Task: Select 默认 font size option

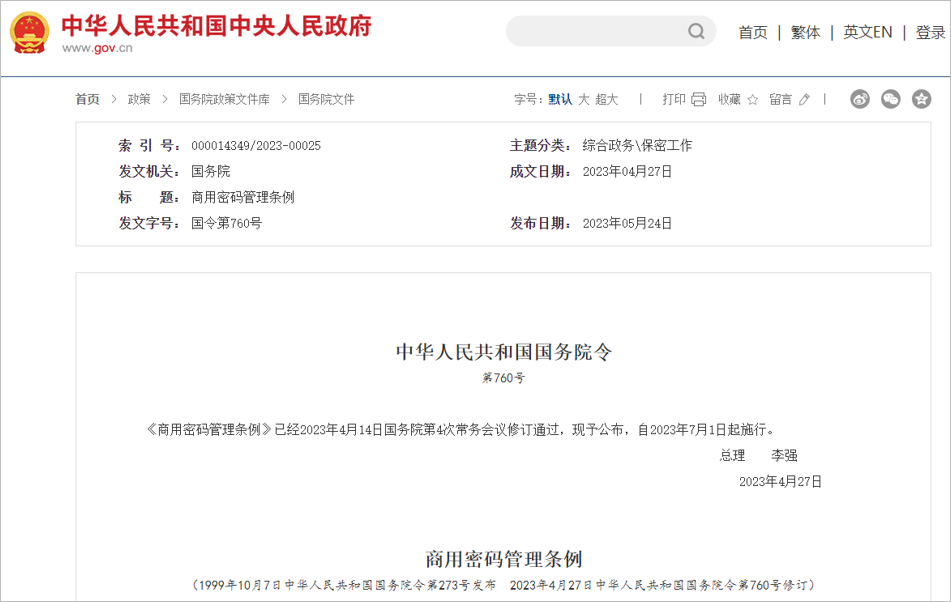Action: pos(560,99)
